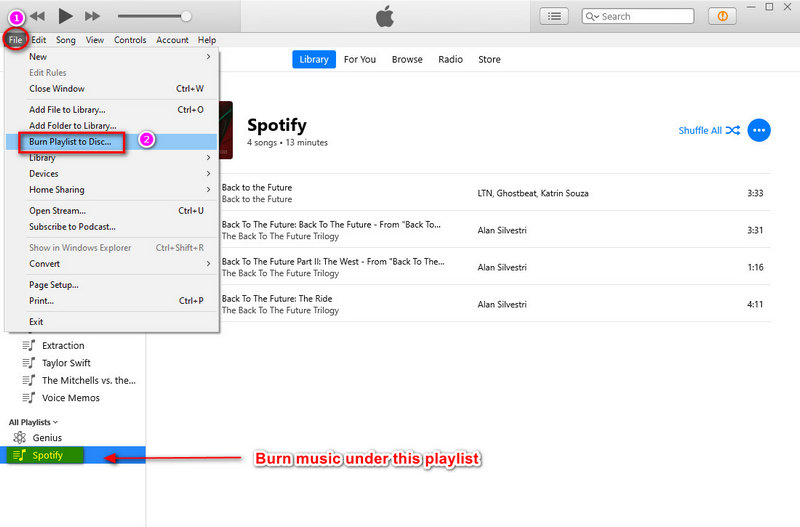800x527 pixels.
Task: Click the Search input field
Action: pyautogui.click(x=638, y=16)
